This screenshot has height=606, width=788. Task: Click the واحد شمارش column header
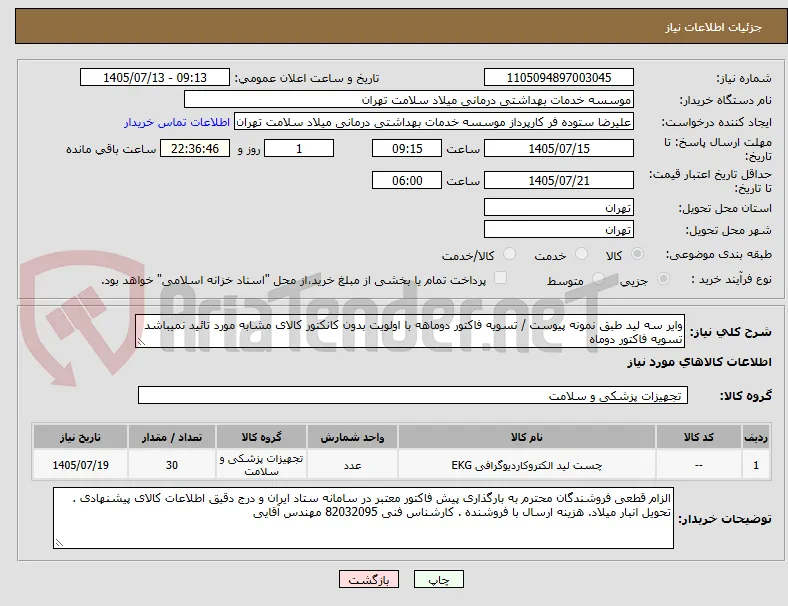[x=352, y=437]
